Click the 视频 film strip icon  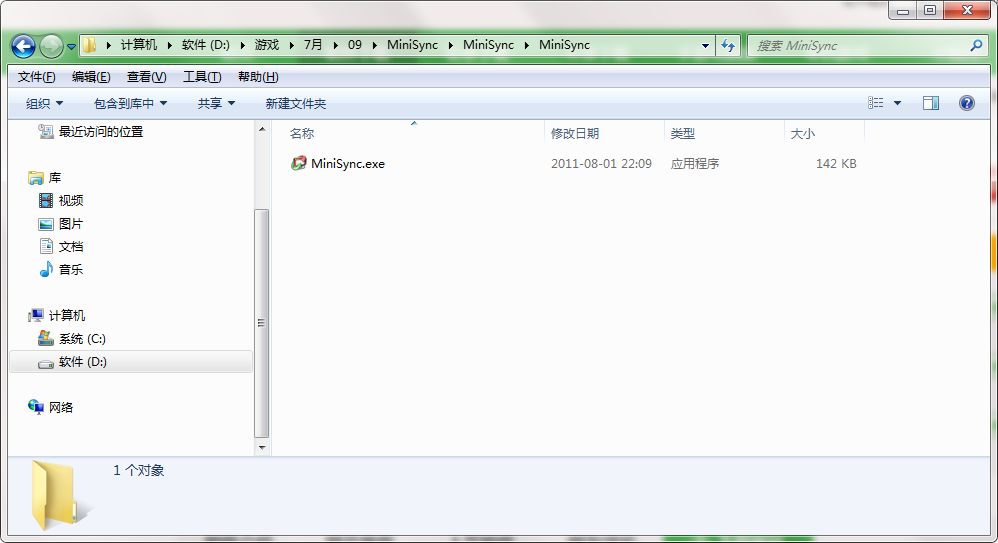click(x=46, y=201)
